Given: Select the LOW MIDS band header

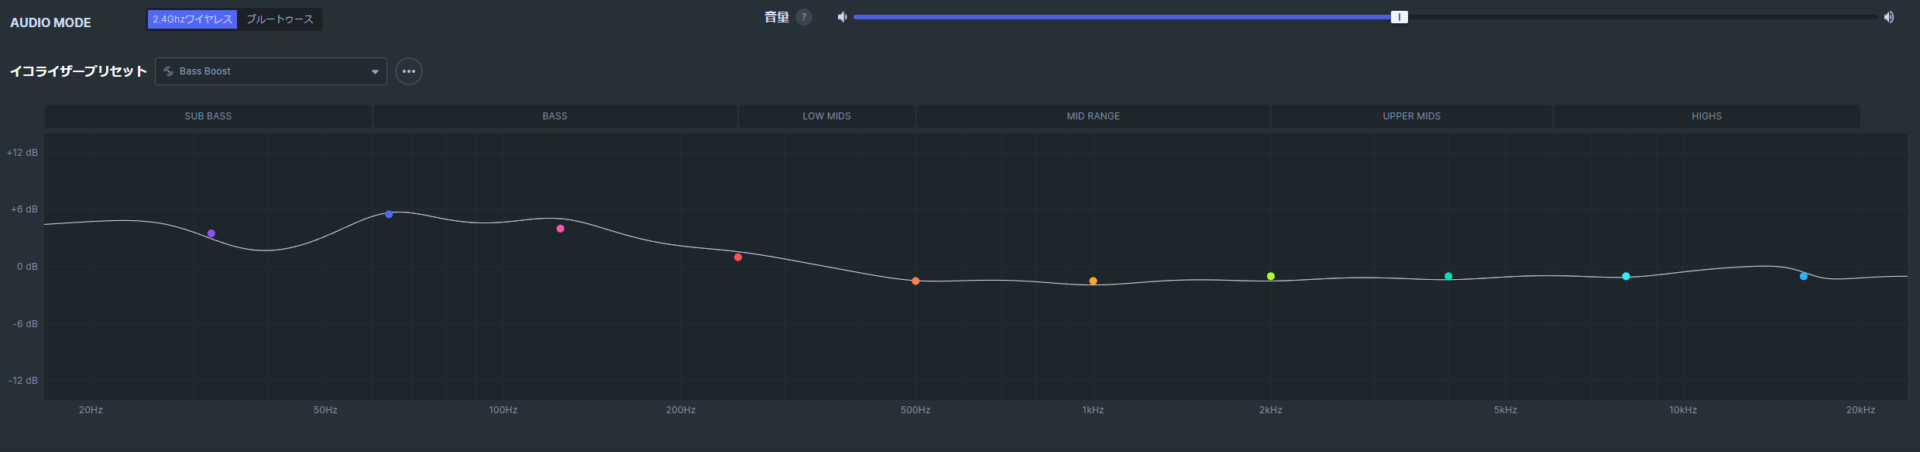Looking at the screenshot, I should (x=826, y=116).
